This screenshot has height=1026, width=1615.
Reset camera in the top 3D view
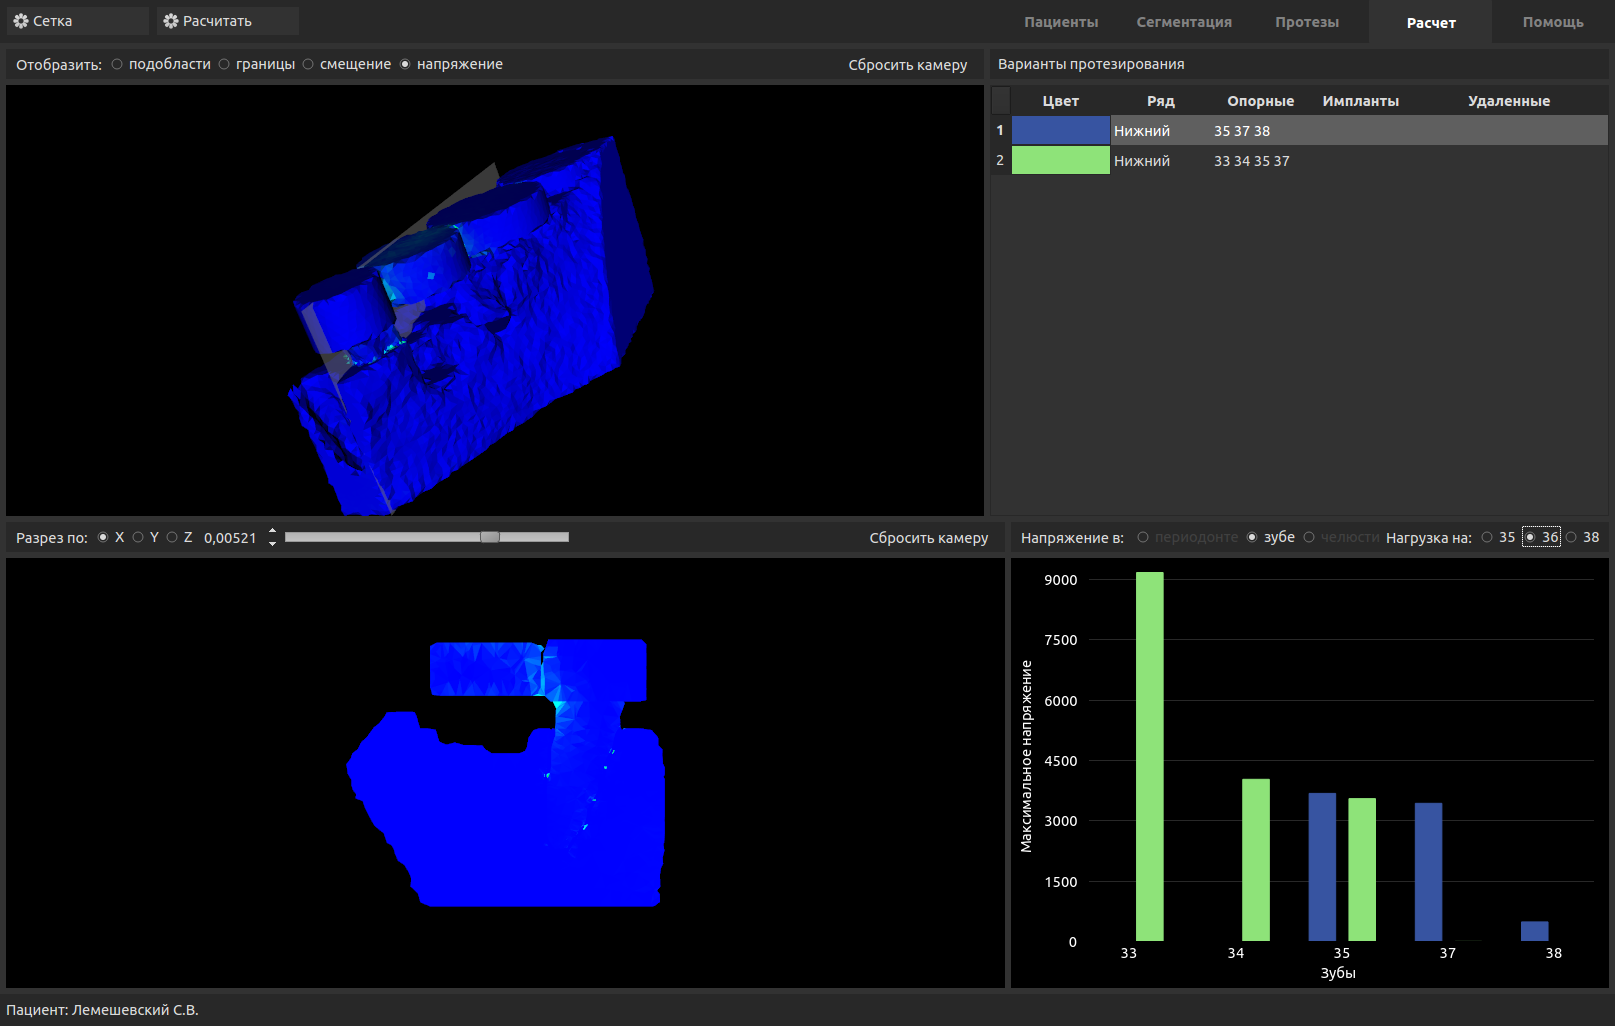(907, 65)
